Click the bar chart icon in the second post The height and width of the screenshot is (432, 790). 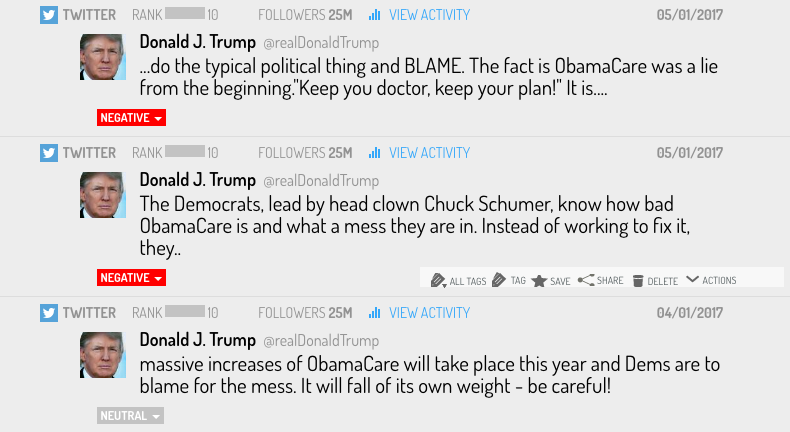point(374,153)
